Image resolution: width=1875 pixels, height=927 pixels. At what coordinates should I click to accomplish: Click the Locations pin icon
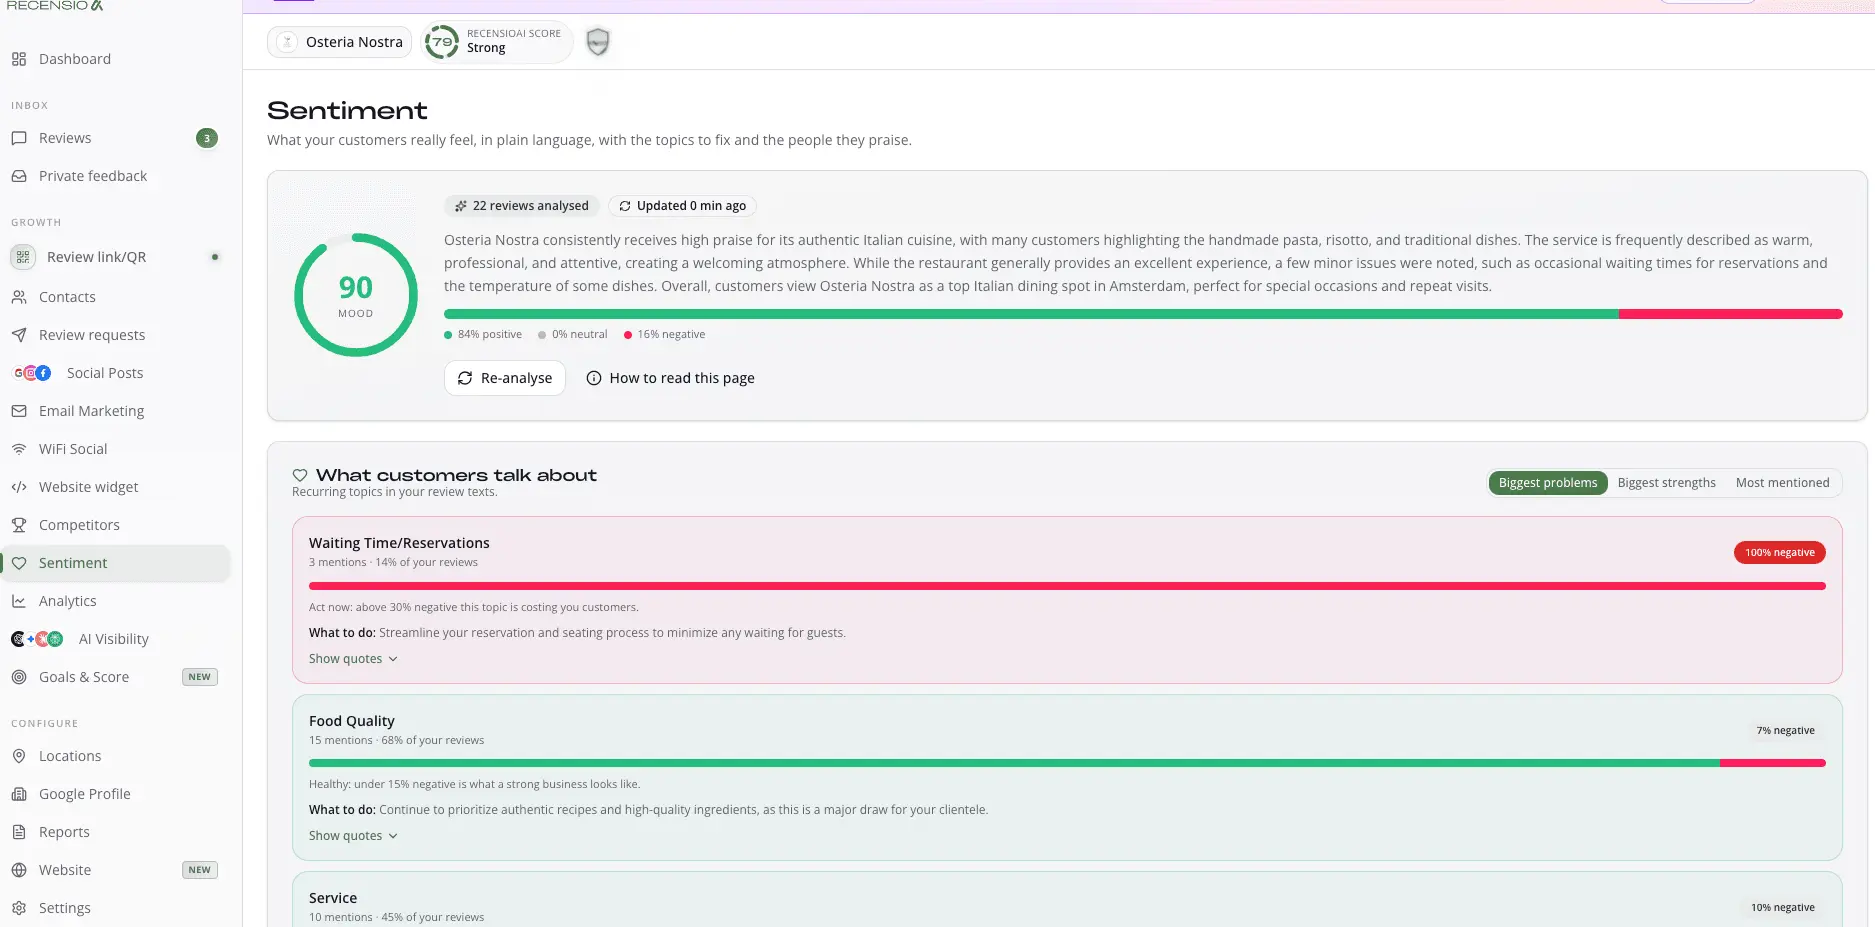19,756
